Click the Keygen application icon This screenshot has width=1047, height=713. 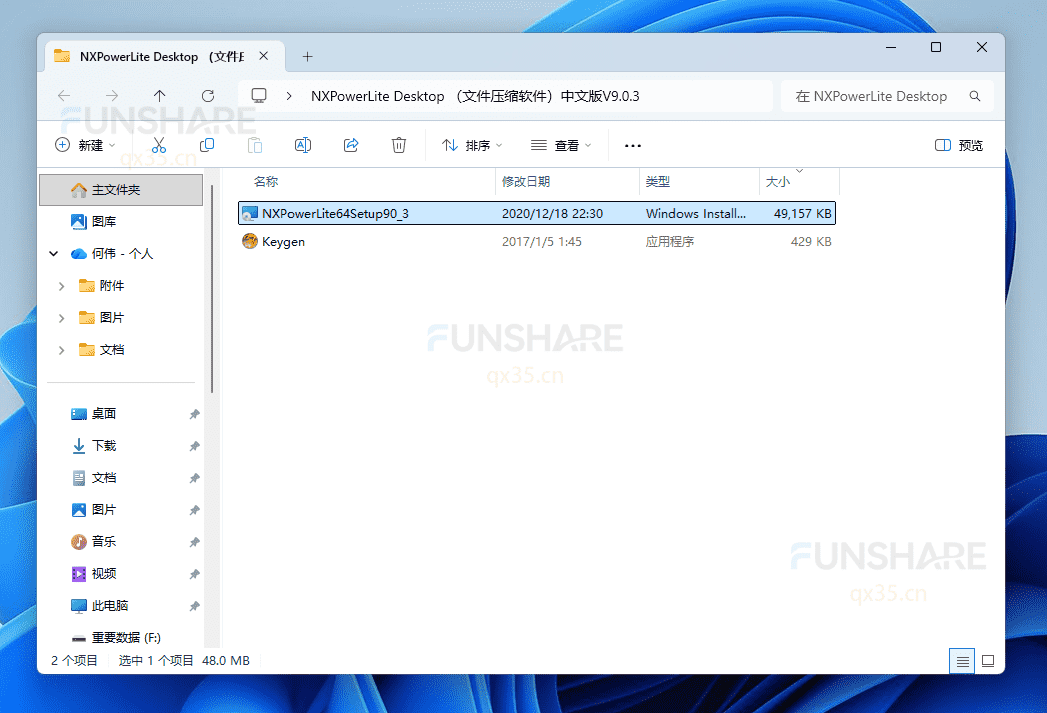point(250,242)
